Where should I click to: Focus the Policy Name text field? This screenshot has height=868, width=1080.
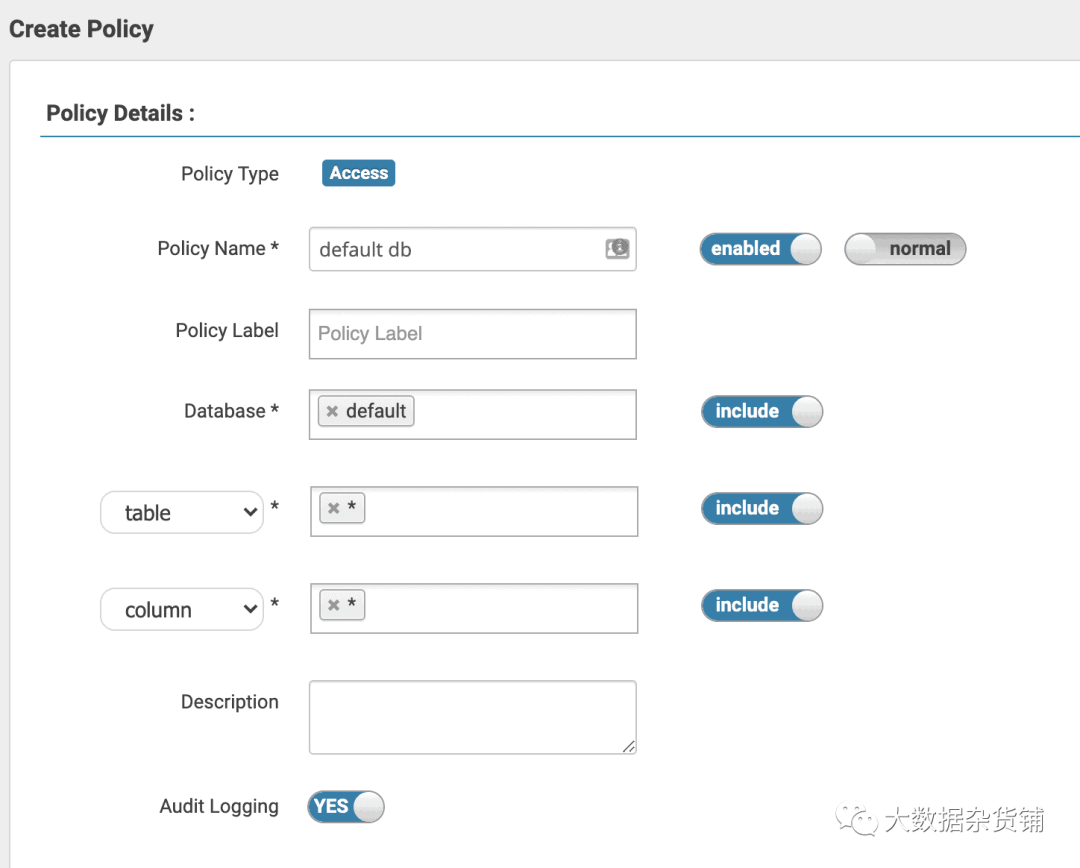click(x=455, y=250)
